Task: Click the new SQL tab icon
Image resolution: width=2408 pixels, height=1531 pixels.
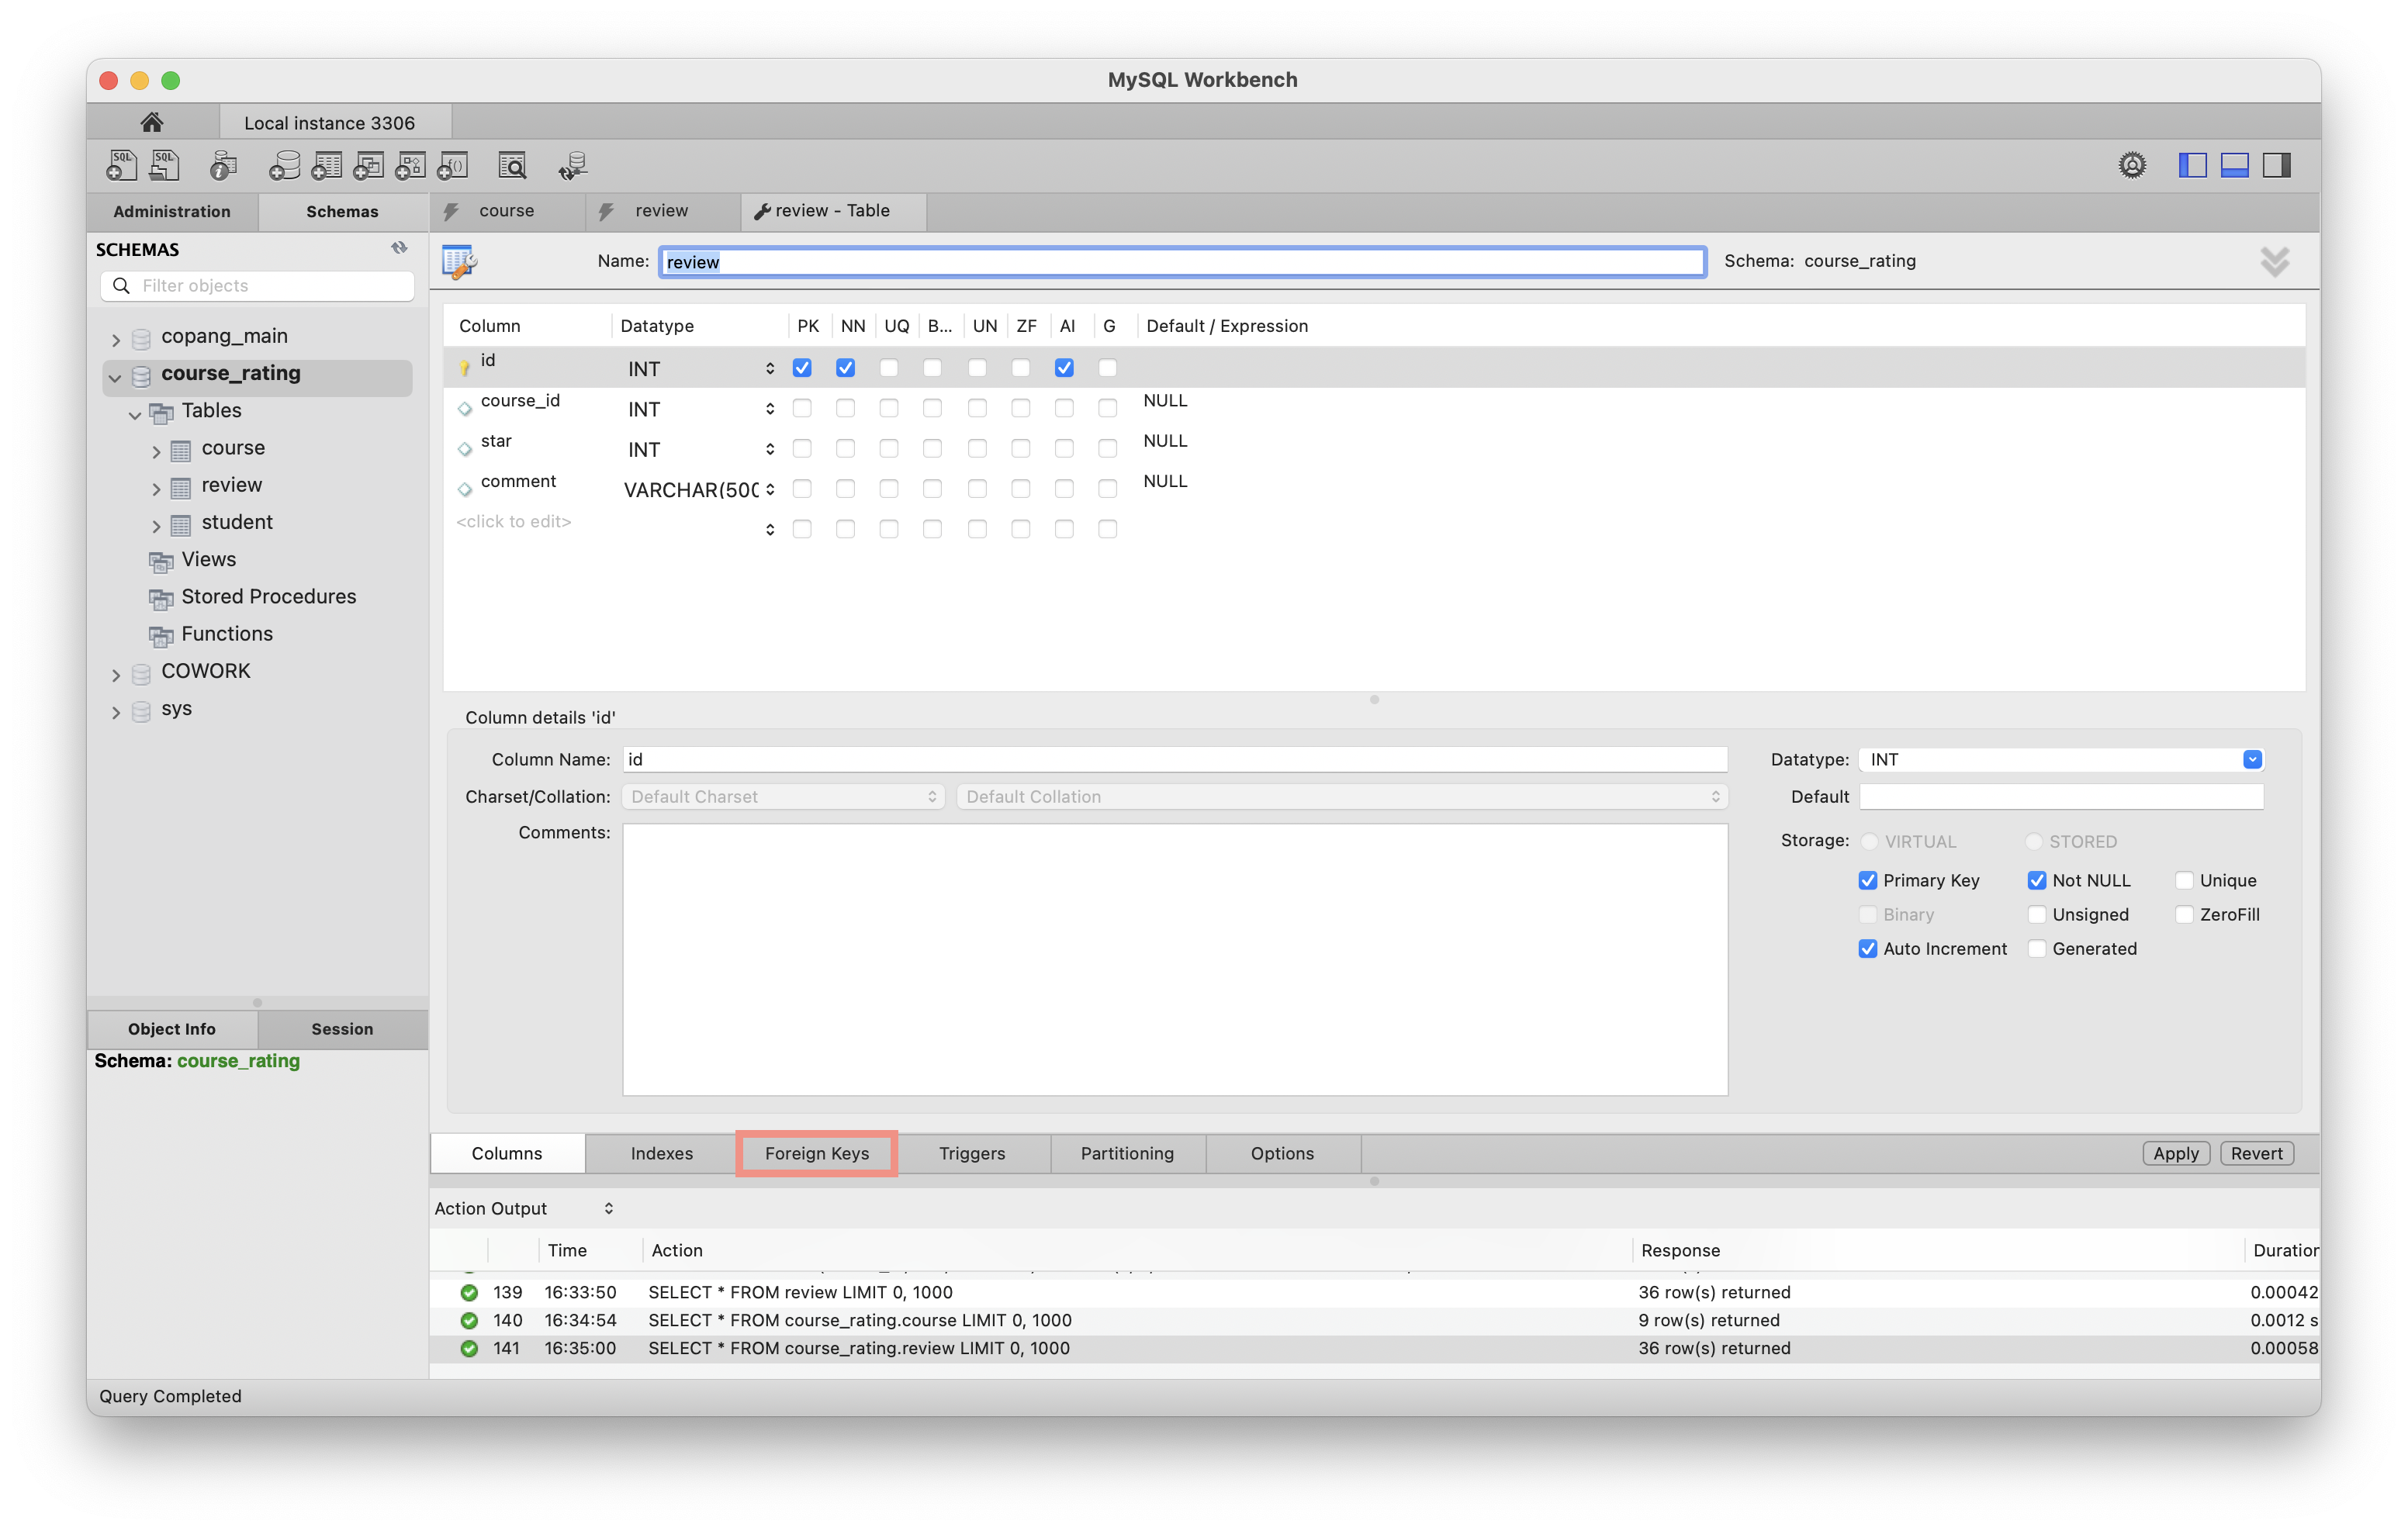Action: coord(121,165)
